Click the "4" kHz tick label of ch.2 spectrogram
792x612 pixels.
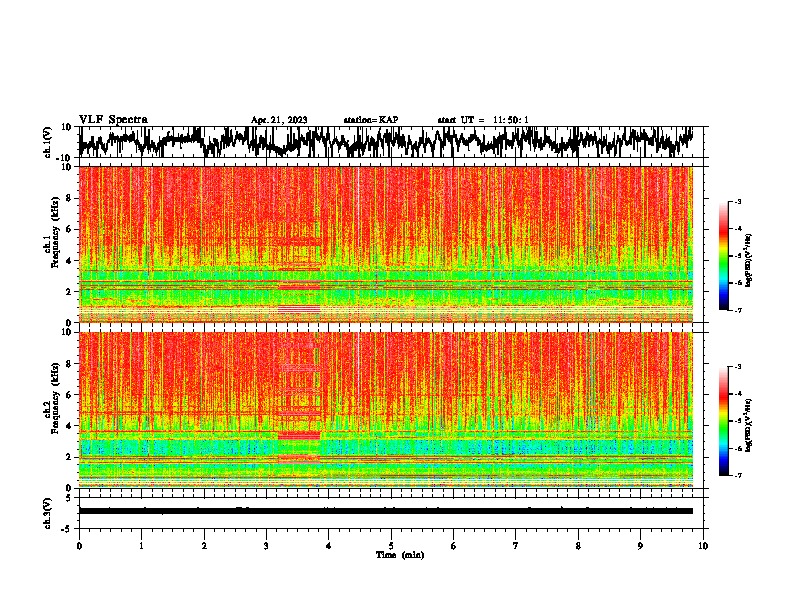(69, 426)
